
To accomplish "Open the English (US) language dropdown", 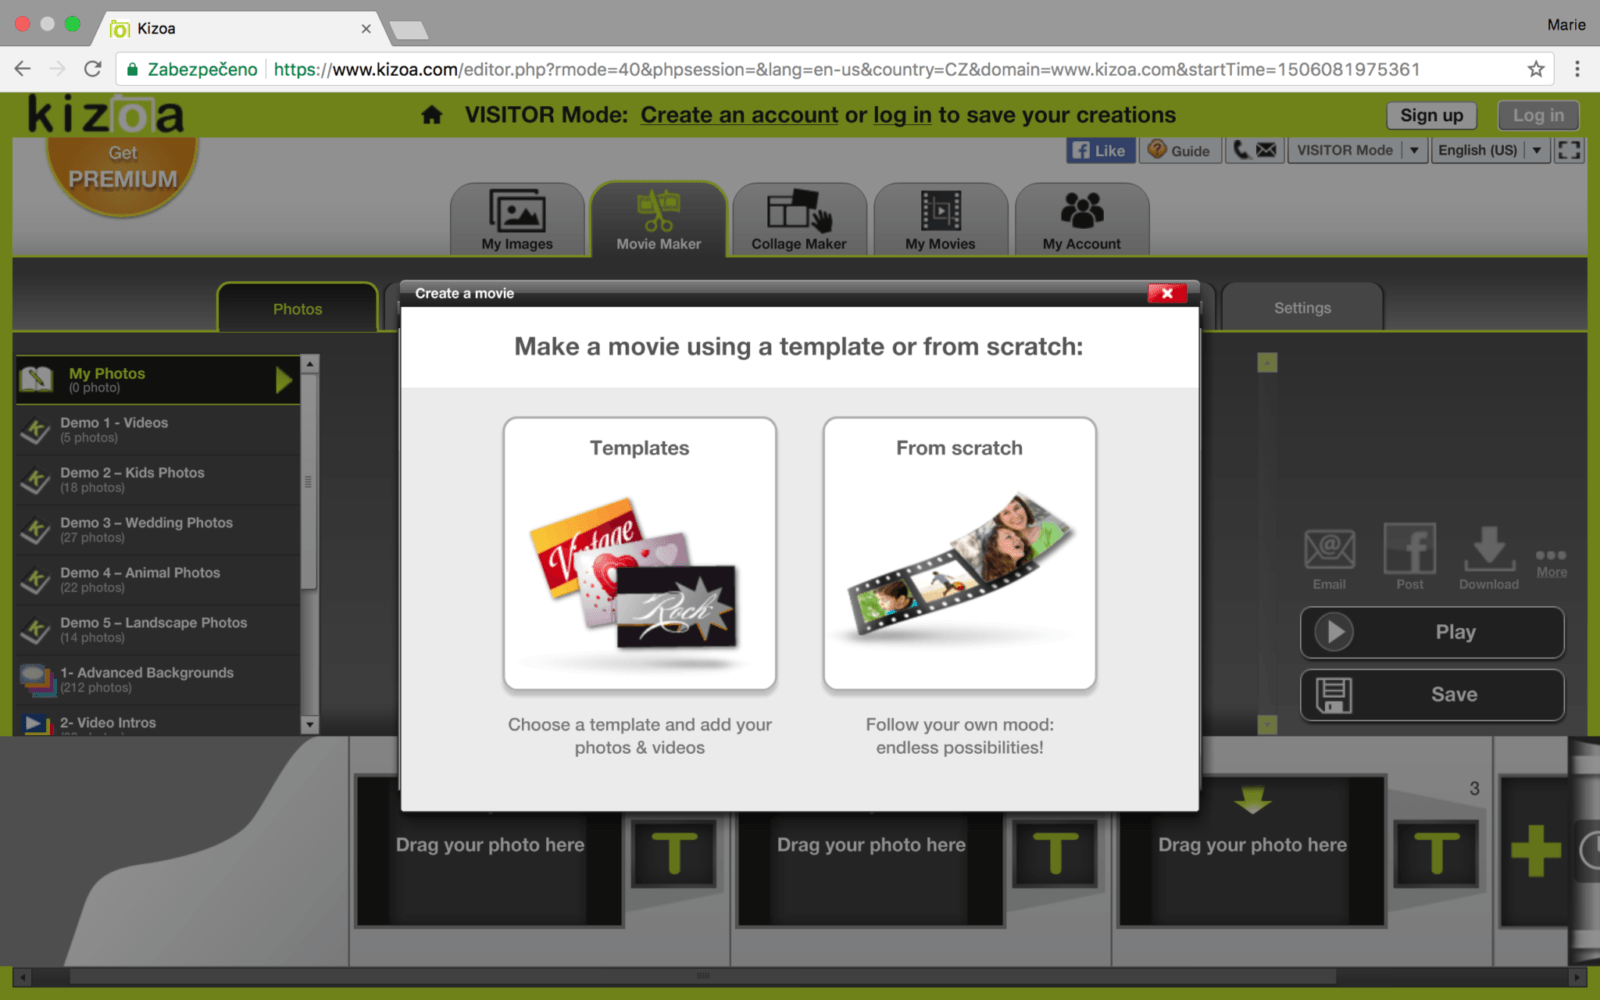I will coord(1536,150).
